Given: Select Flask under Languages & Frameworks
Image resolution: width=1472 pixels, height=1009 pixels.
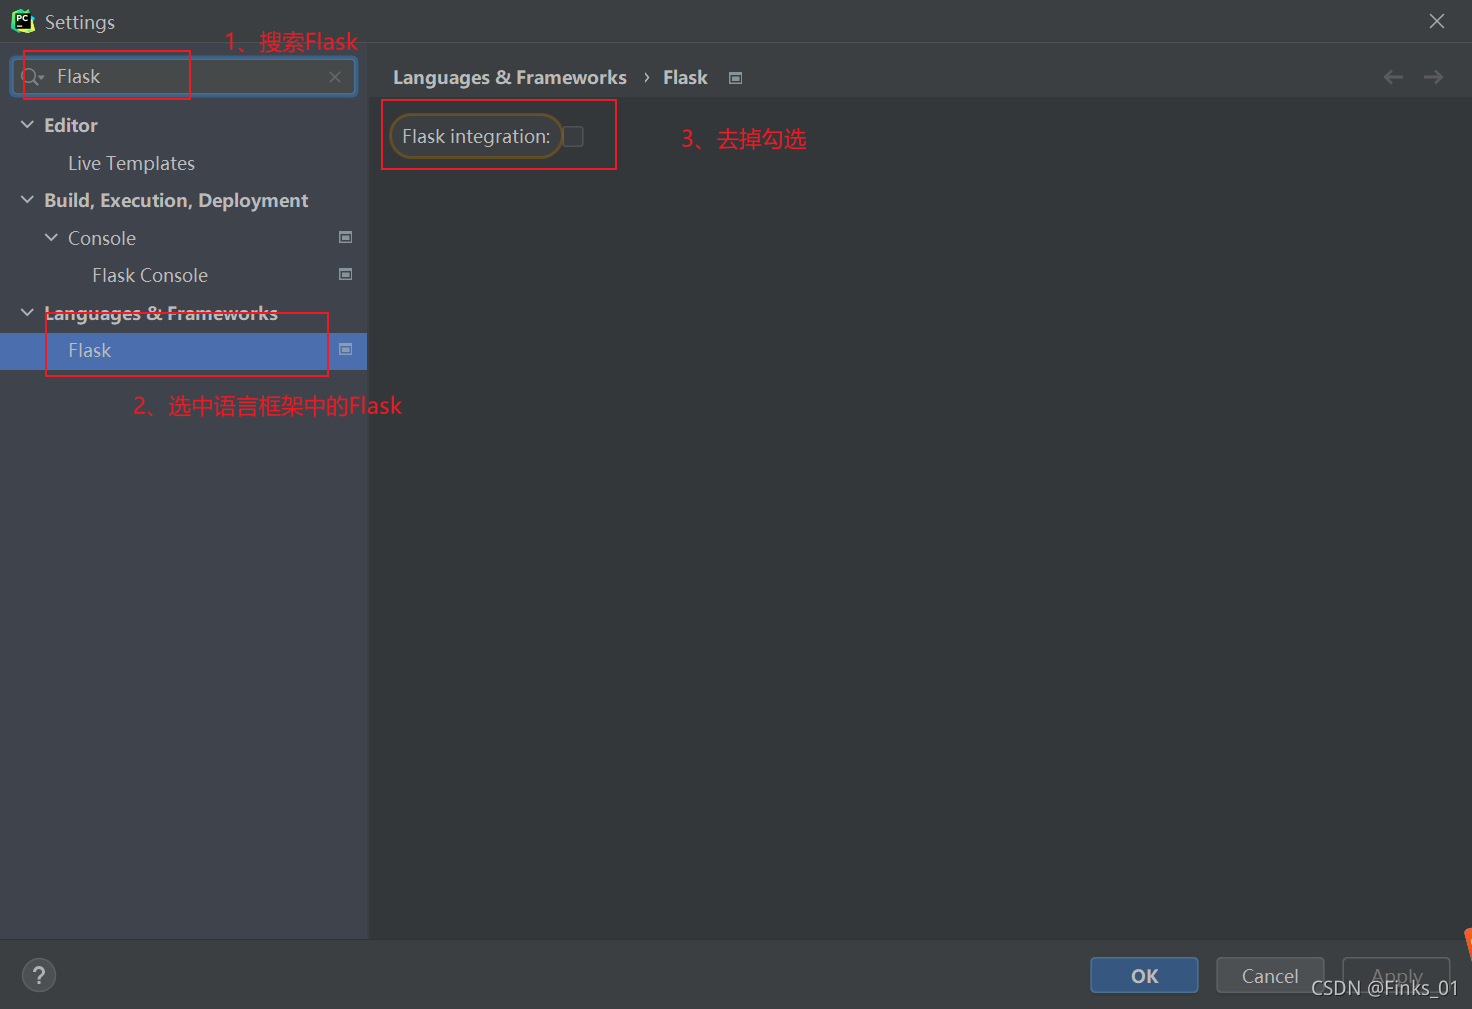Looking at the screenshot, I should pos(183,351).
